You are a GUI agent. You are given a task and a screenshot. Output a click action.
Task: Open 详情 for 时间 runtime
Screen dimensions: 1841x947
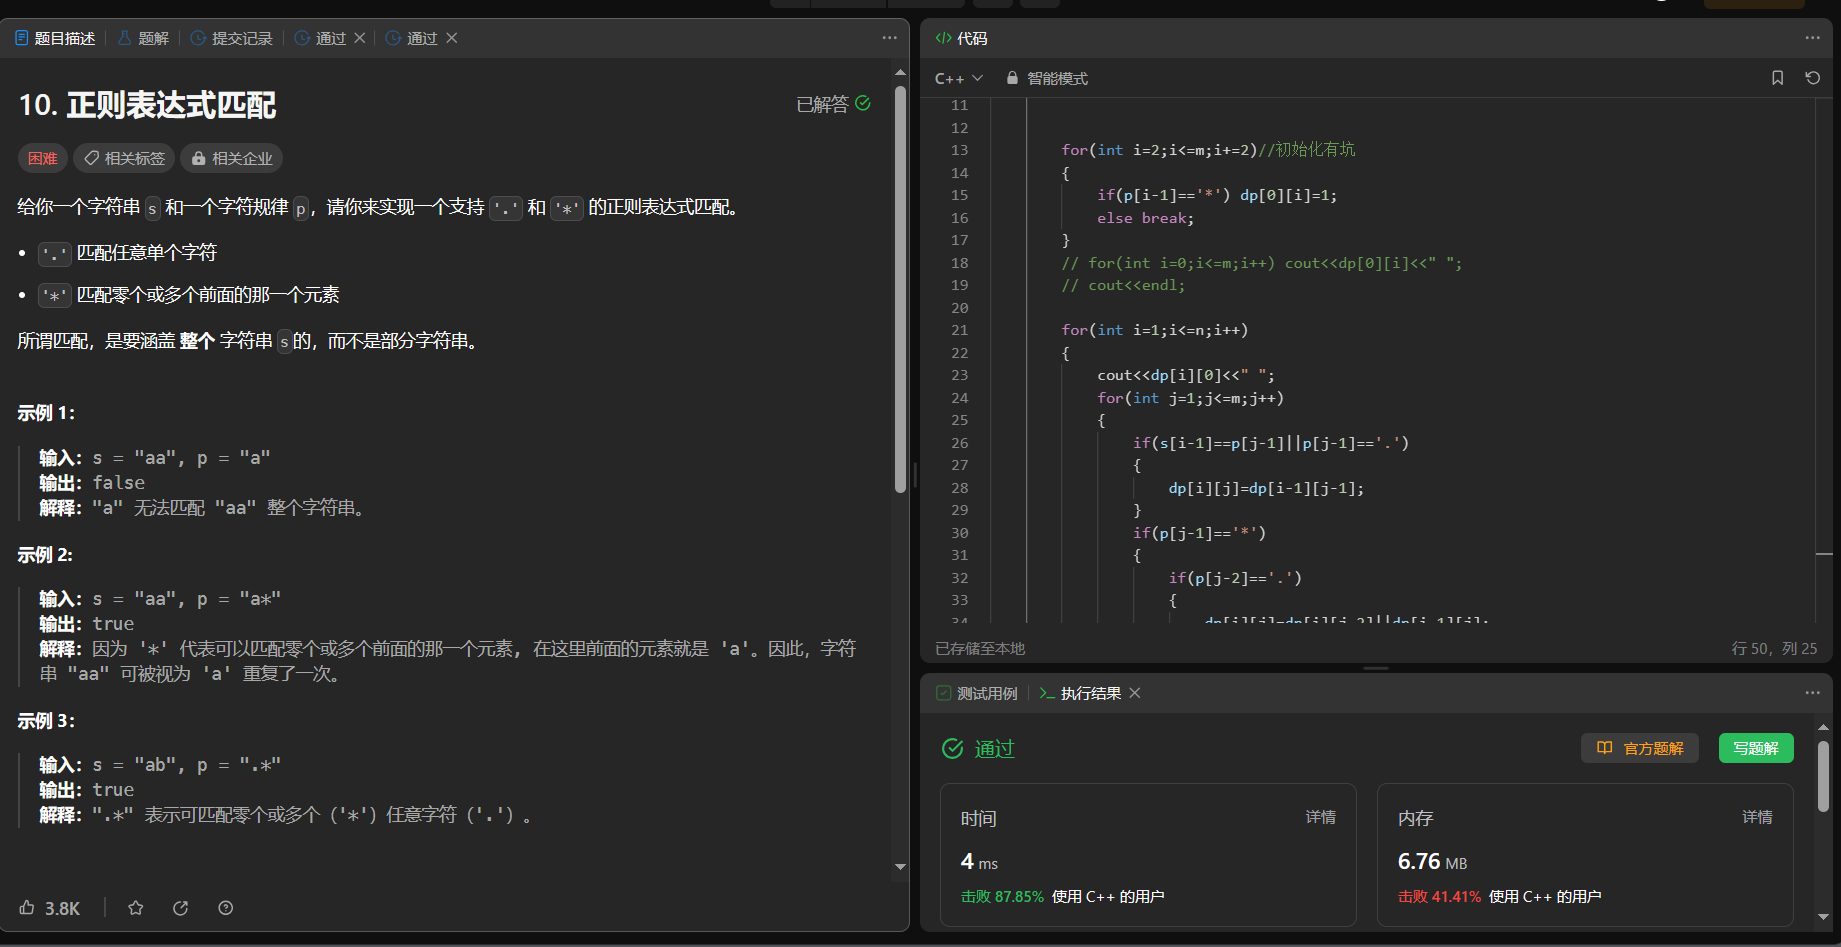[x=1321, y=817]
